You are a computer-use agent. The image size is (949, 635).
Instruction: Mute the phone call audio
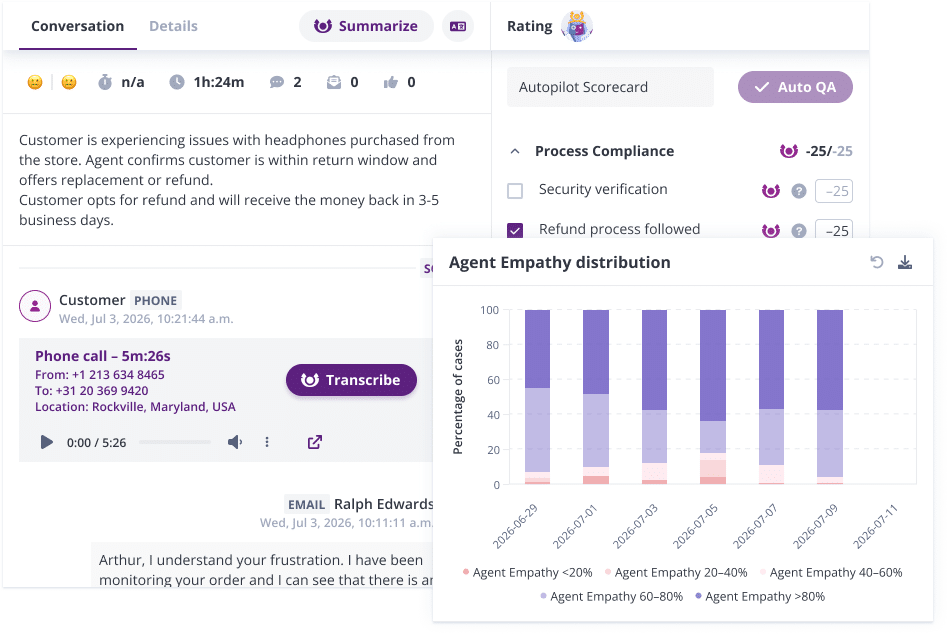[x=234, y=442]
